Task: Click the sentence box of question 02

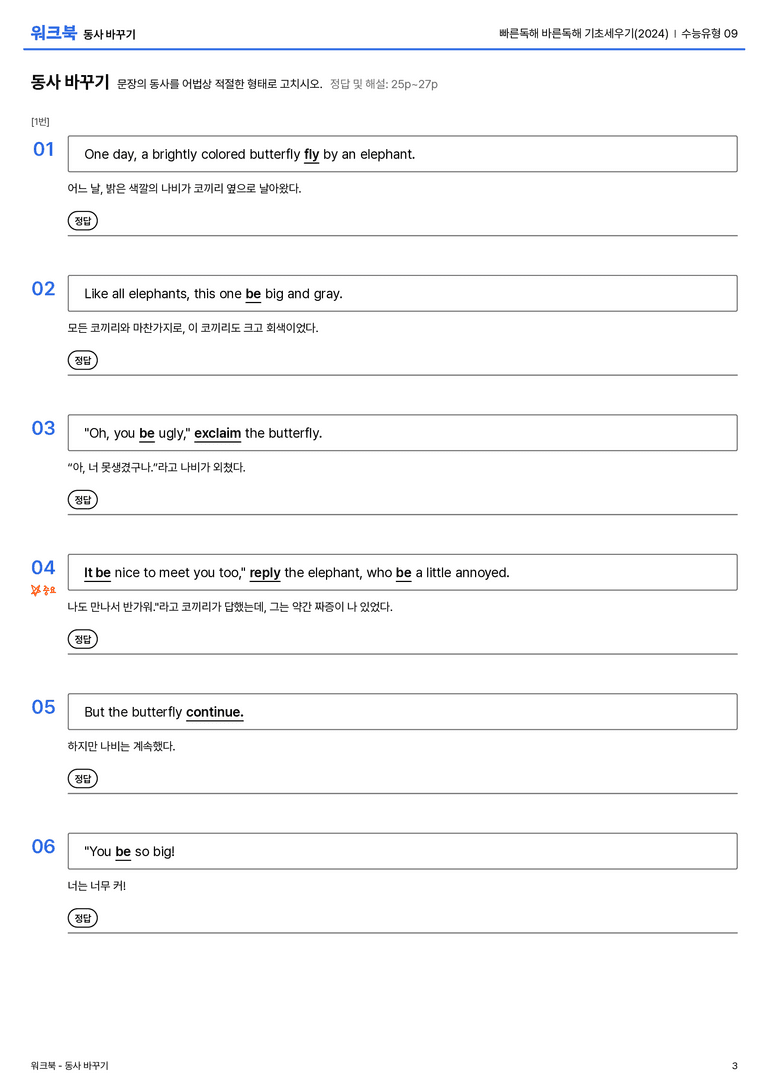Action: [403, 293]
